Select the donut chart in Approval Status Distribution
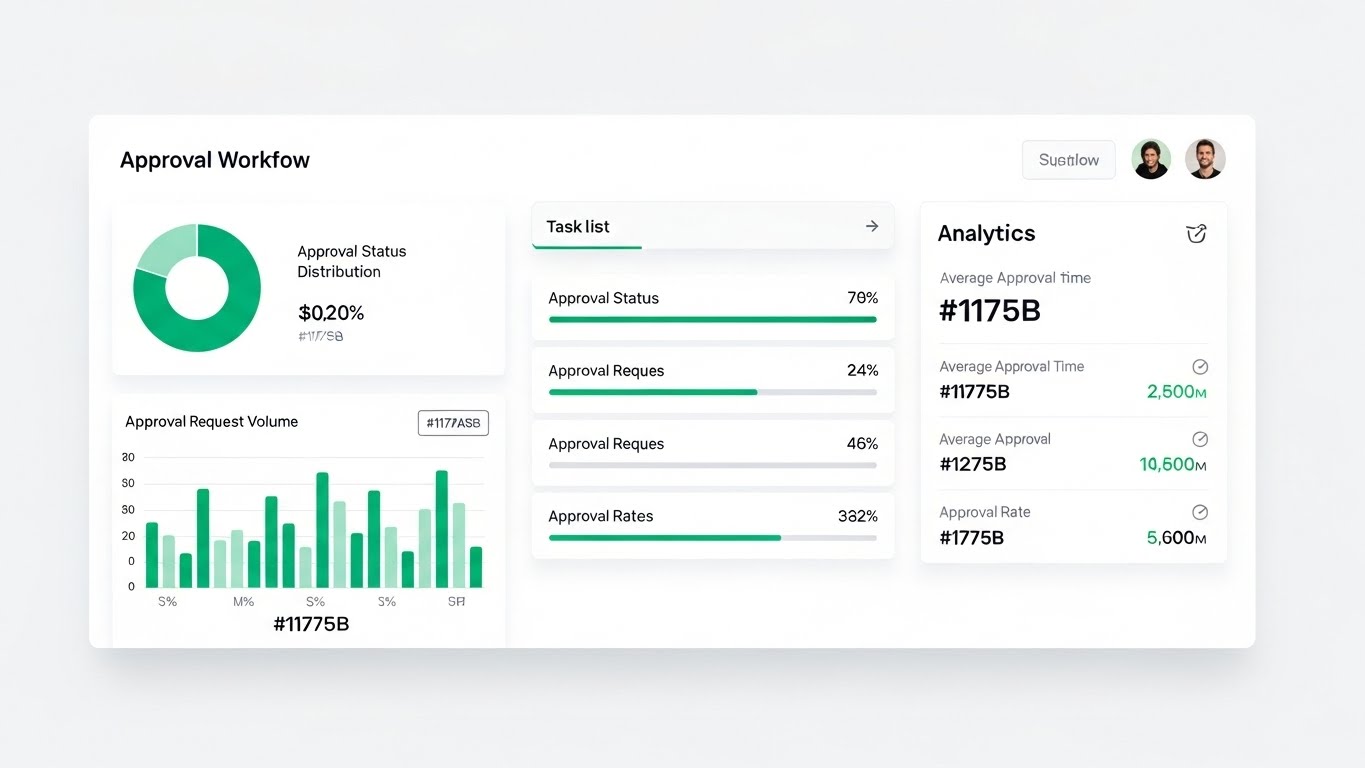 197,287
